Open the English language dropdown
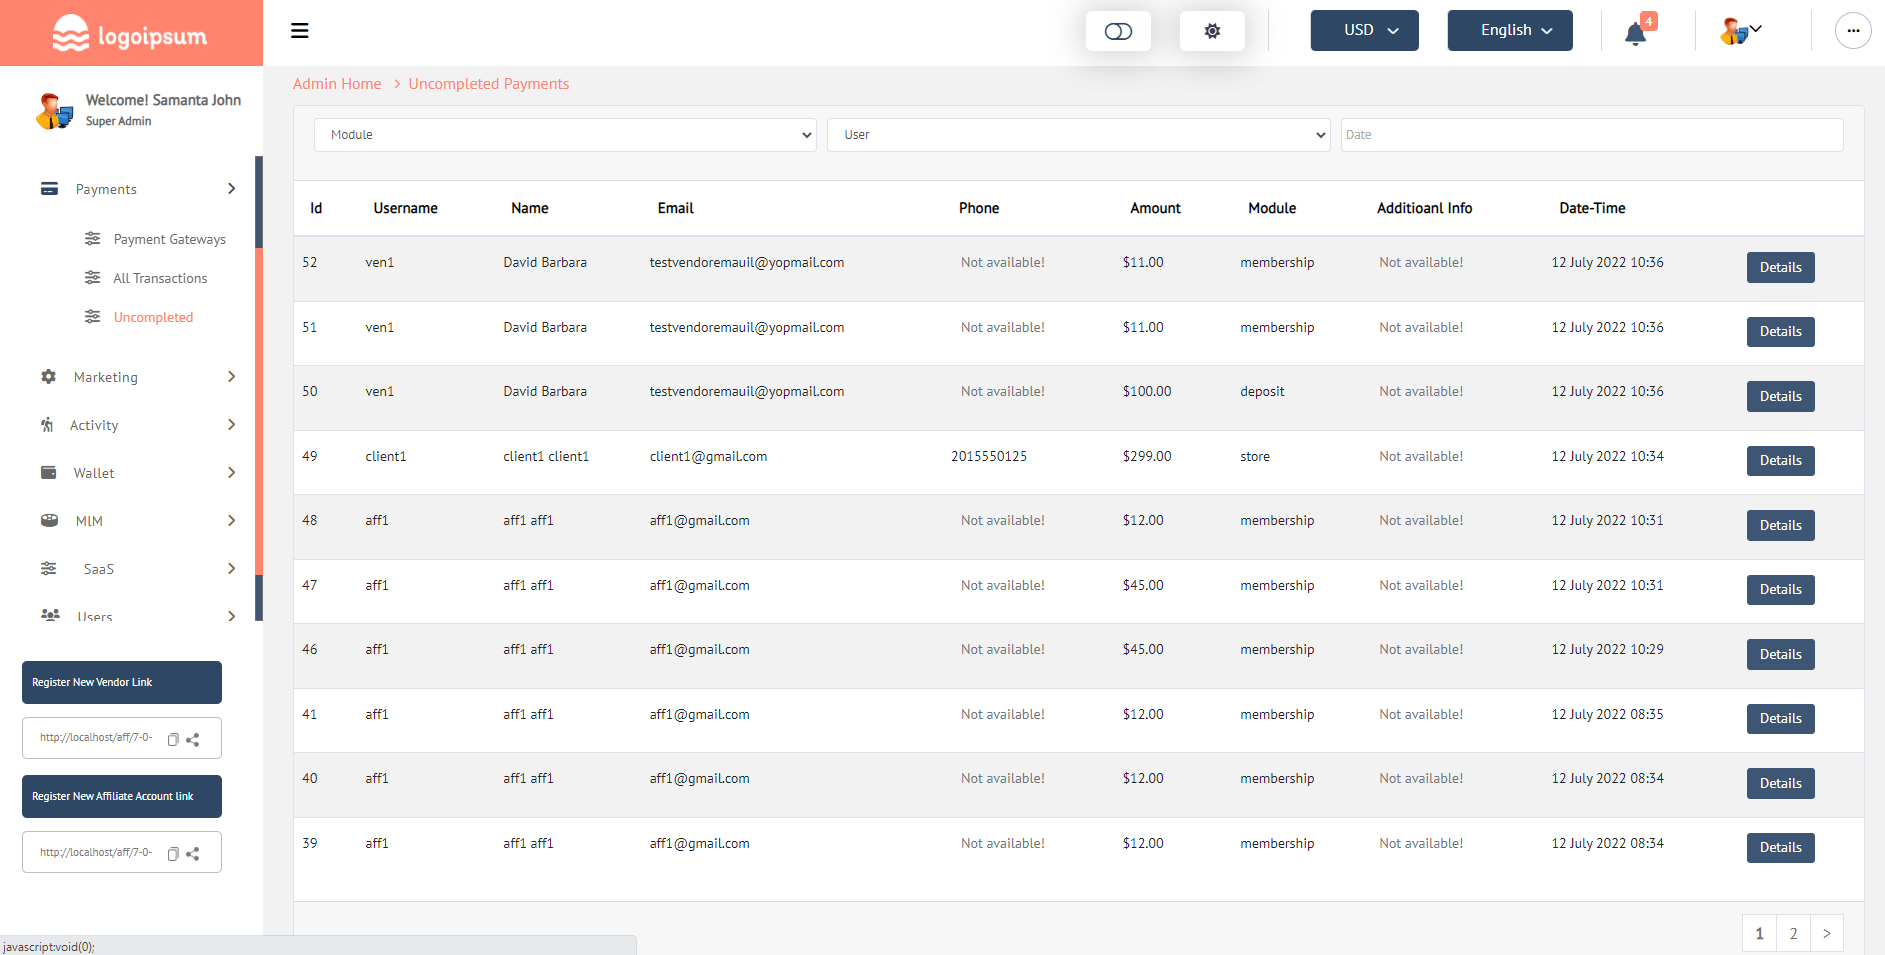The image size is (1885, 955). tap(1509, 30)
